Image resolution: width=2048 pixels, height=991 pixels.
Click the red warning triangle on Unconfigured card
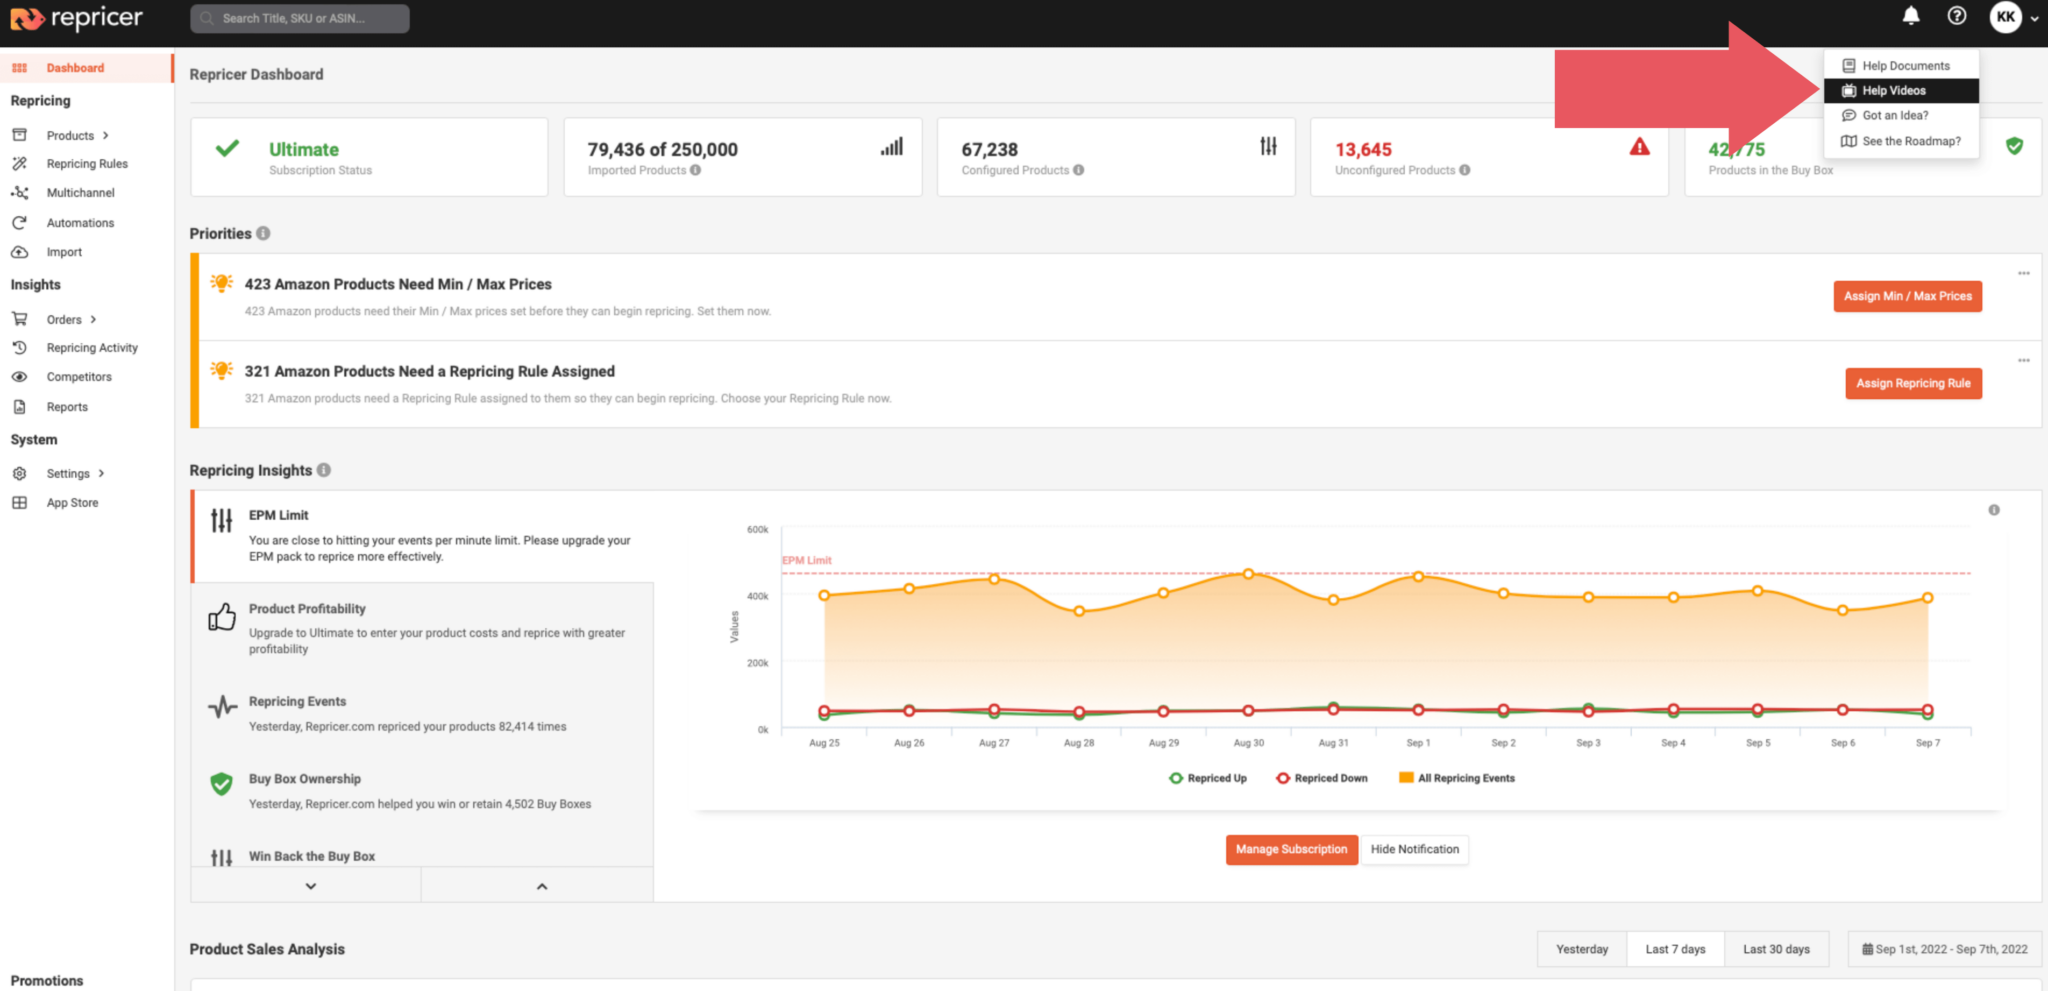pos(1640,147)
